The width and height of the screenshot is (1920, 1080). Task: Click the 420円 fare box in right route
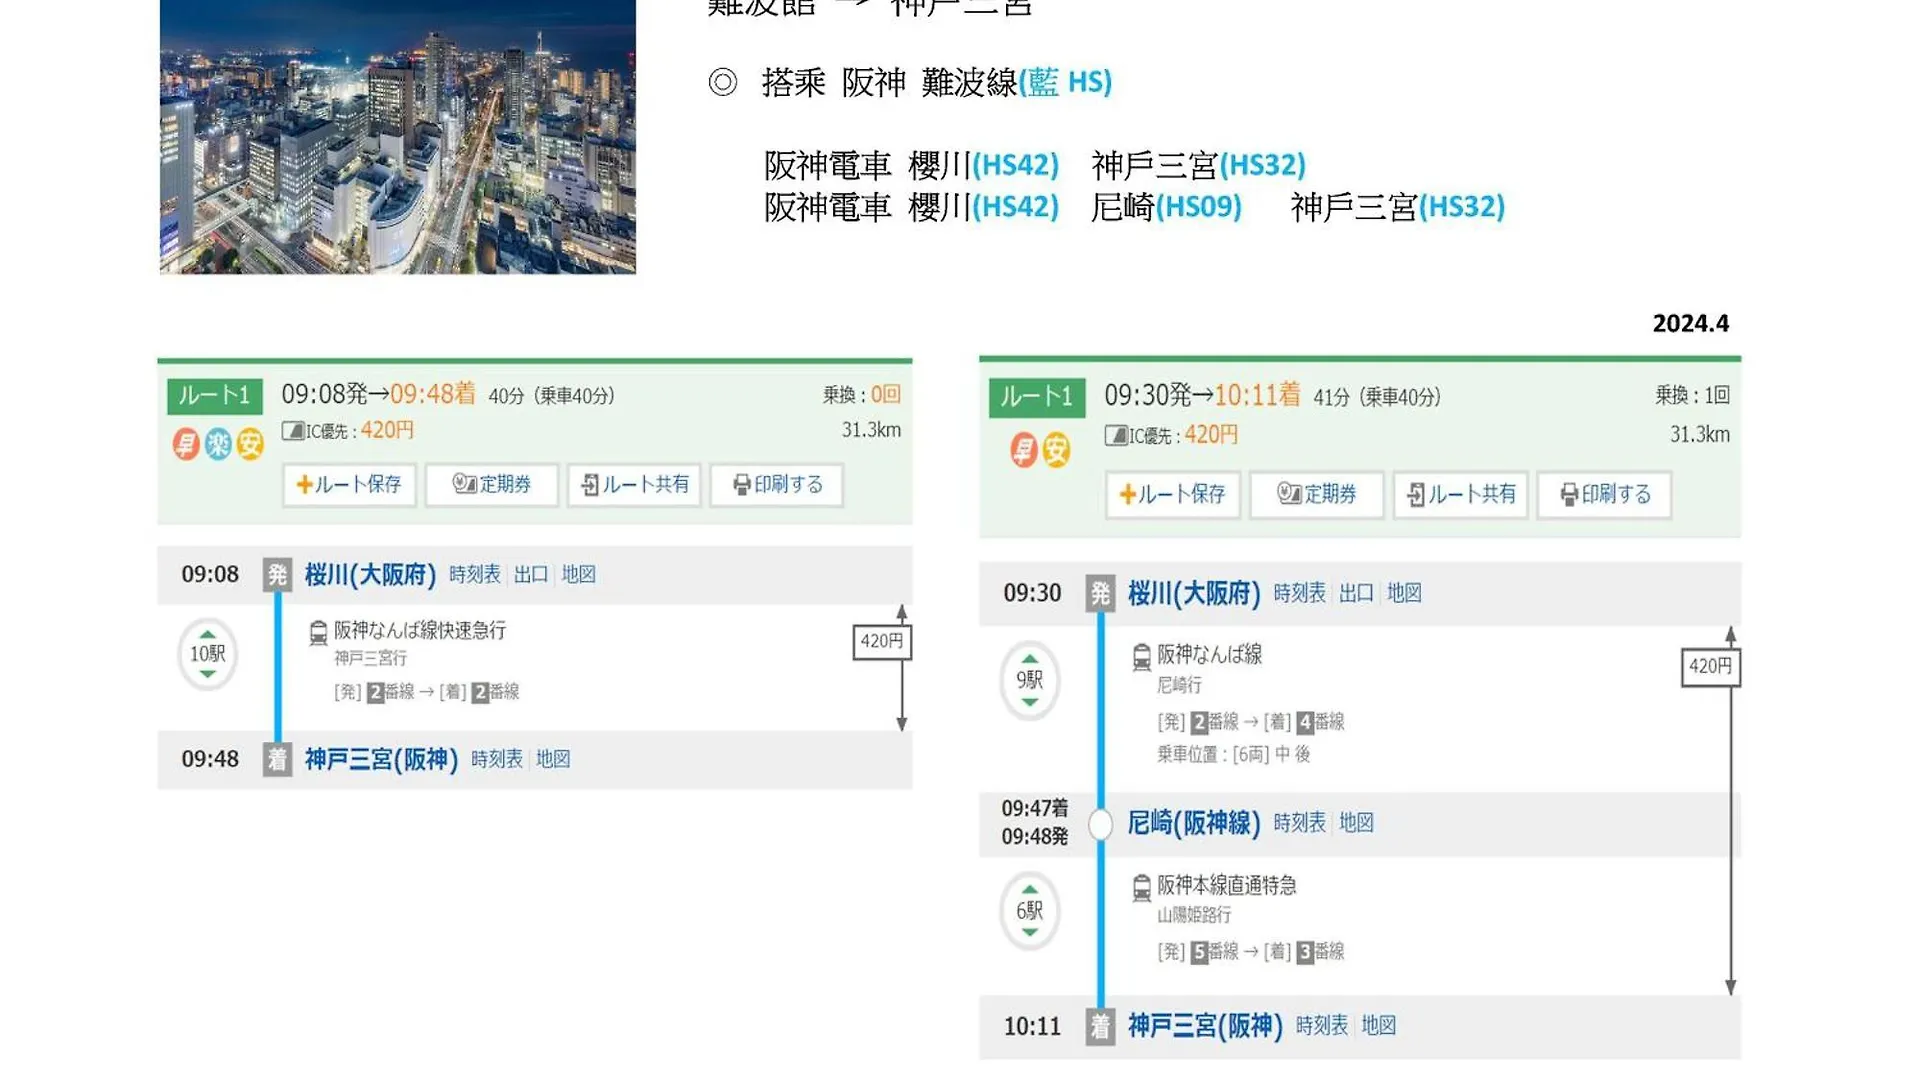tap(1710, 667)
